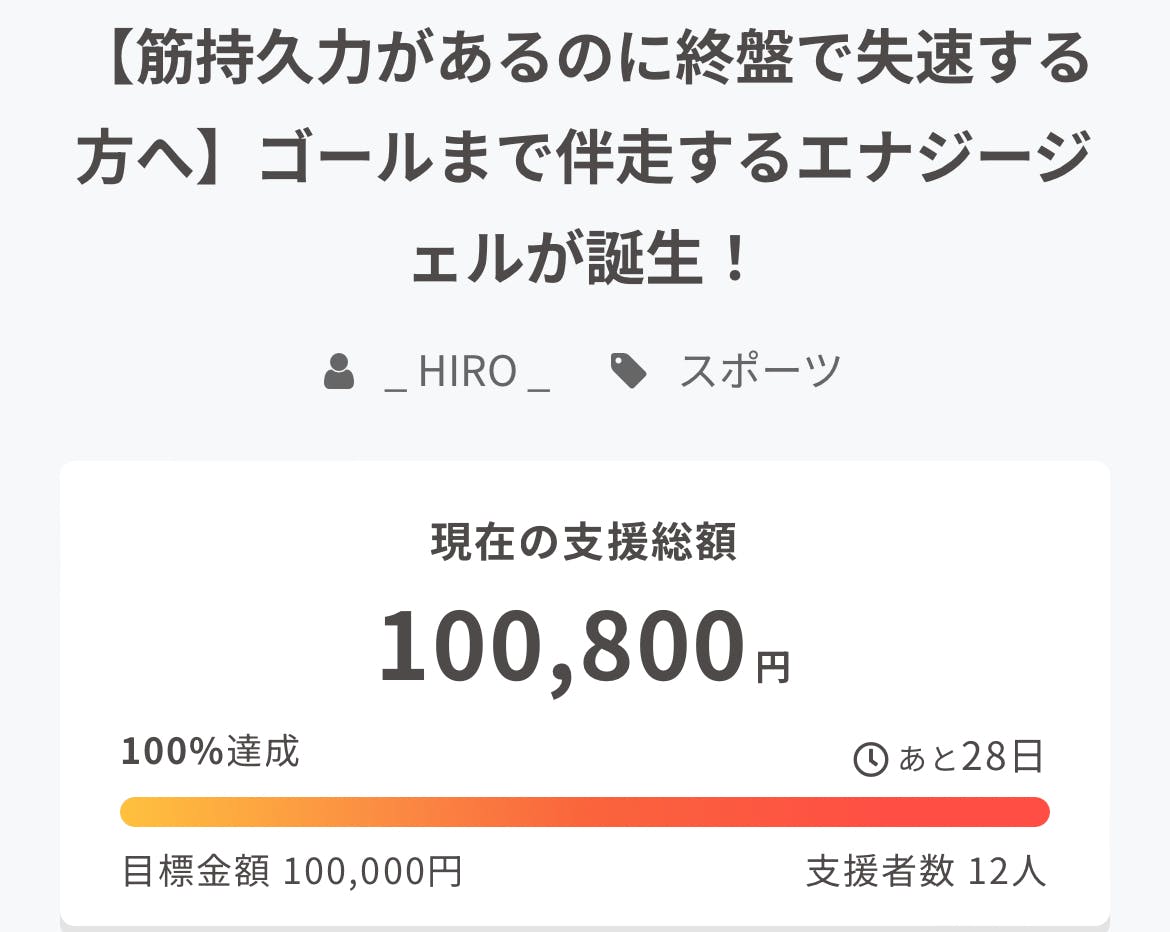This screenshot has width=1170, height=932.
Task: Click the 100%達成 achievement text
Action: (x=210, y=751)
